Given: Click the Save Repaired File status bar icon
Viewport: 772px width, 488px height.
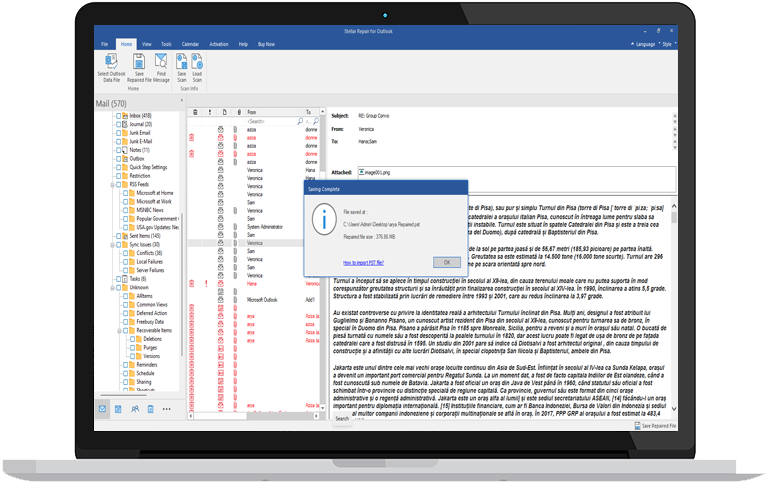Looking at the screenshot, I should tap(638, 426).
